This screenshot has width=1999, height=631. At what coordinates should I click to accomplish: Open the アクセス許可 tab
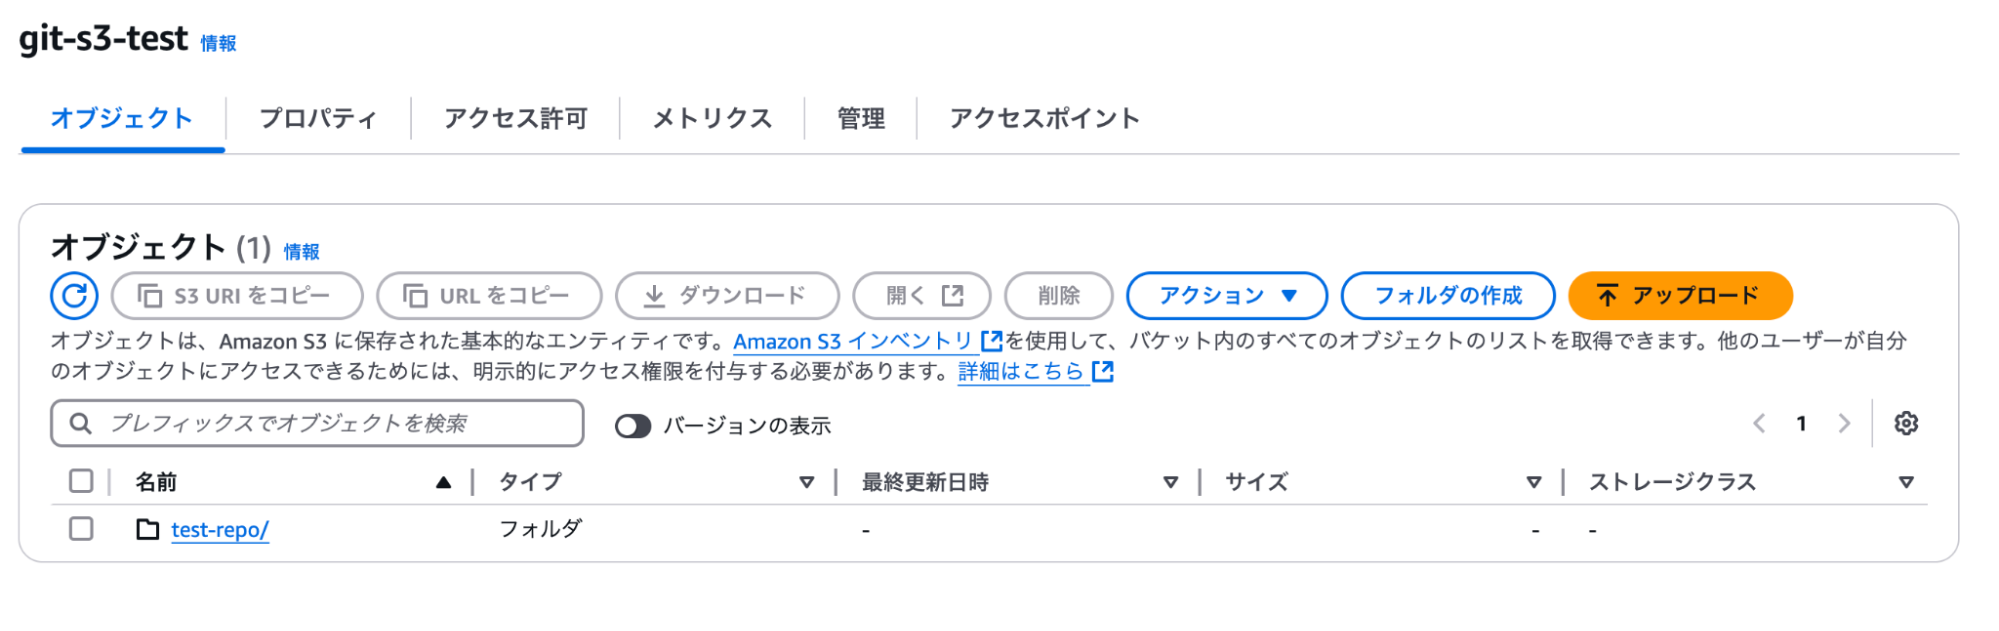pos(515,118)
